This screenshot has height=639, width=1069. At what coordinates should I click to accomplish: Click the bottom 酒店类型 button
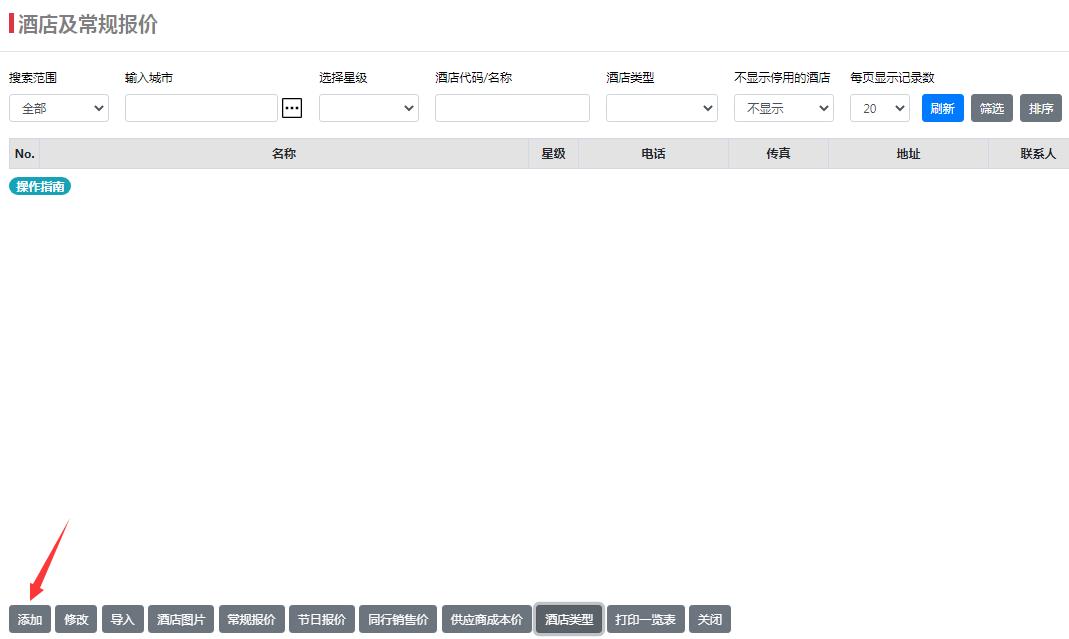tap(569, 619)
